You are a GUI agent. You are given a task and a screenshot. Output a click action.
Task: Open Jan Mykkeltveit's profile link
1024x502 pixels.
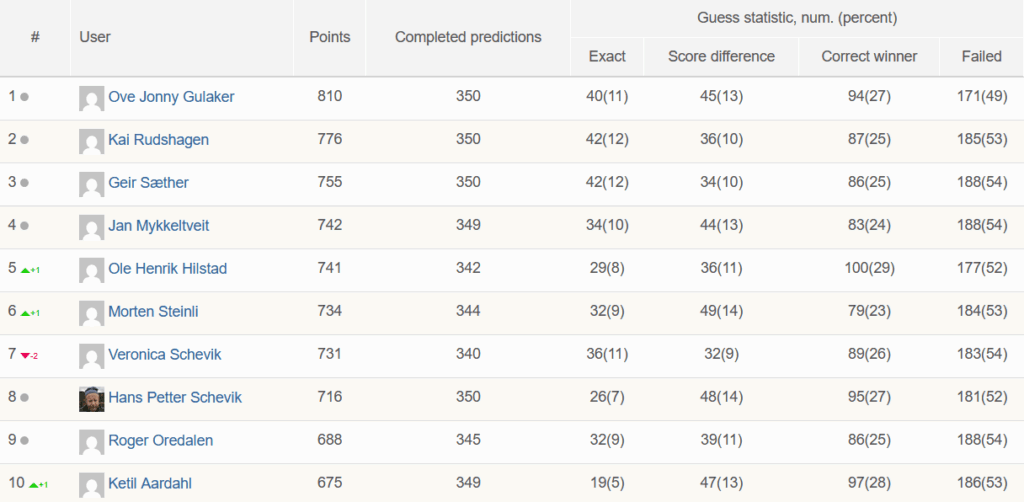[x=159, y=226]
